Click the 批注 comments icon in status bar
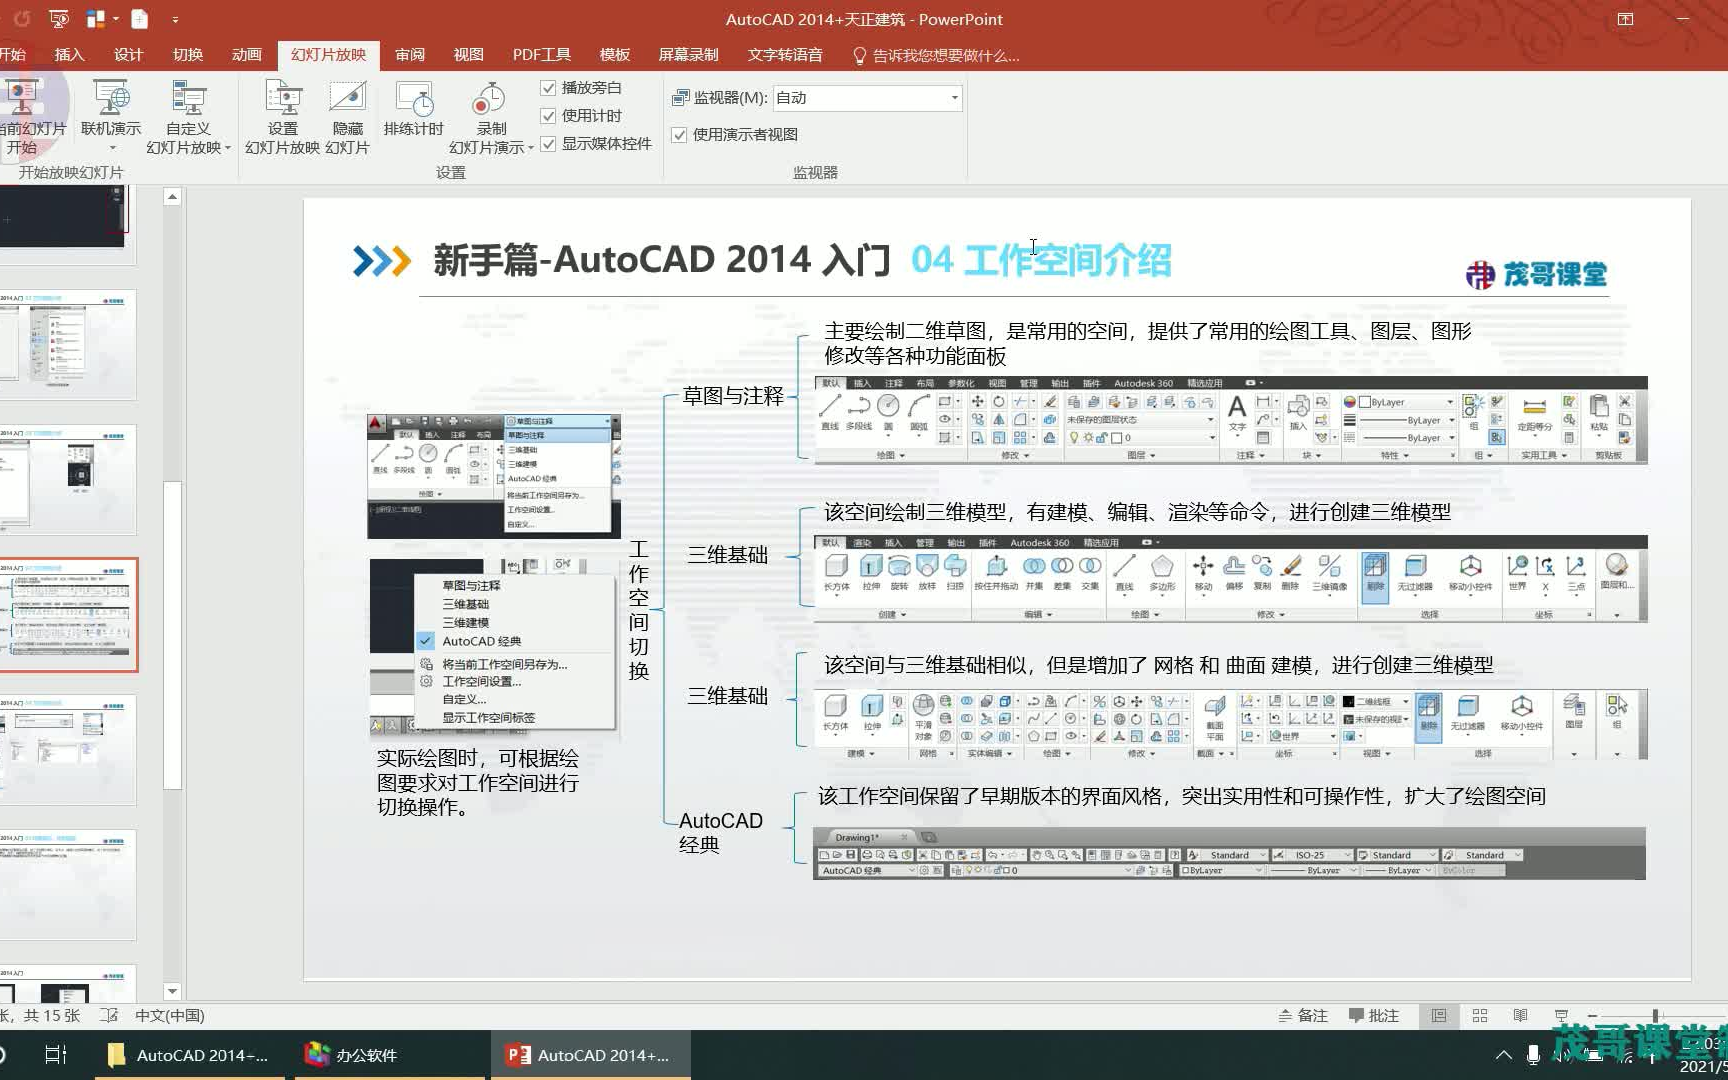 pyautogui.click(x=1375, y=1015)
